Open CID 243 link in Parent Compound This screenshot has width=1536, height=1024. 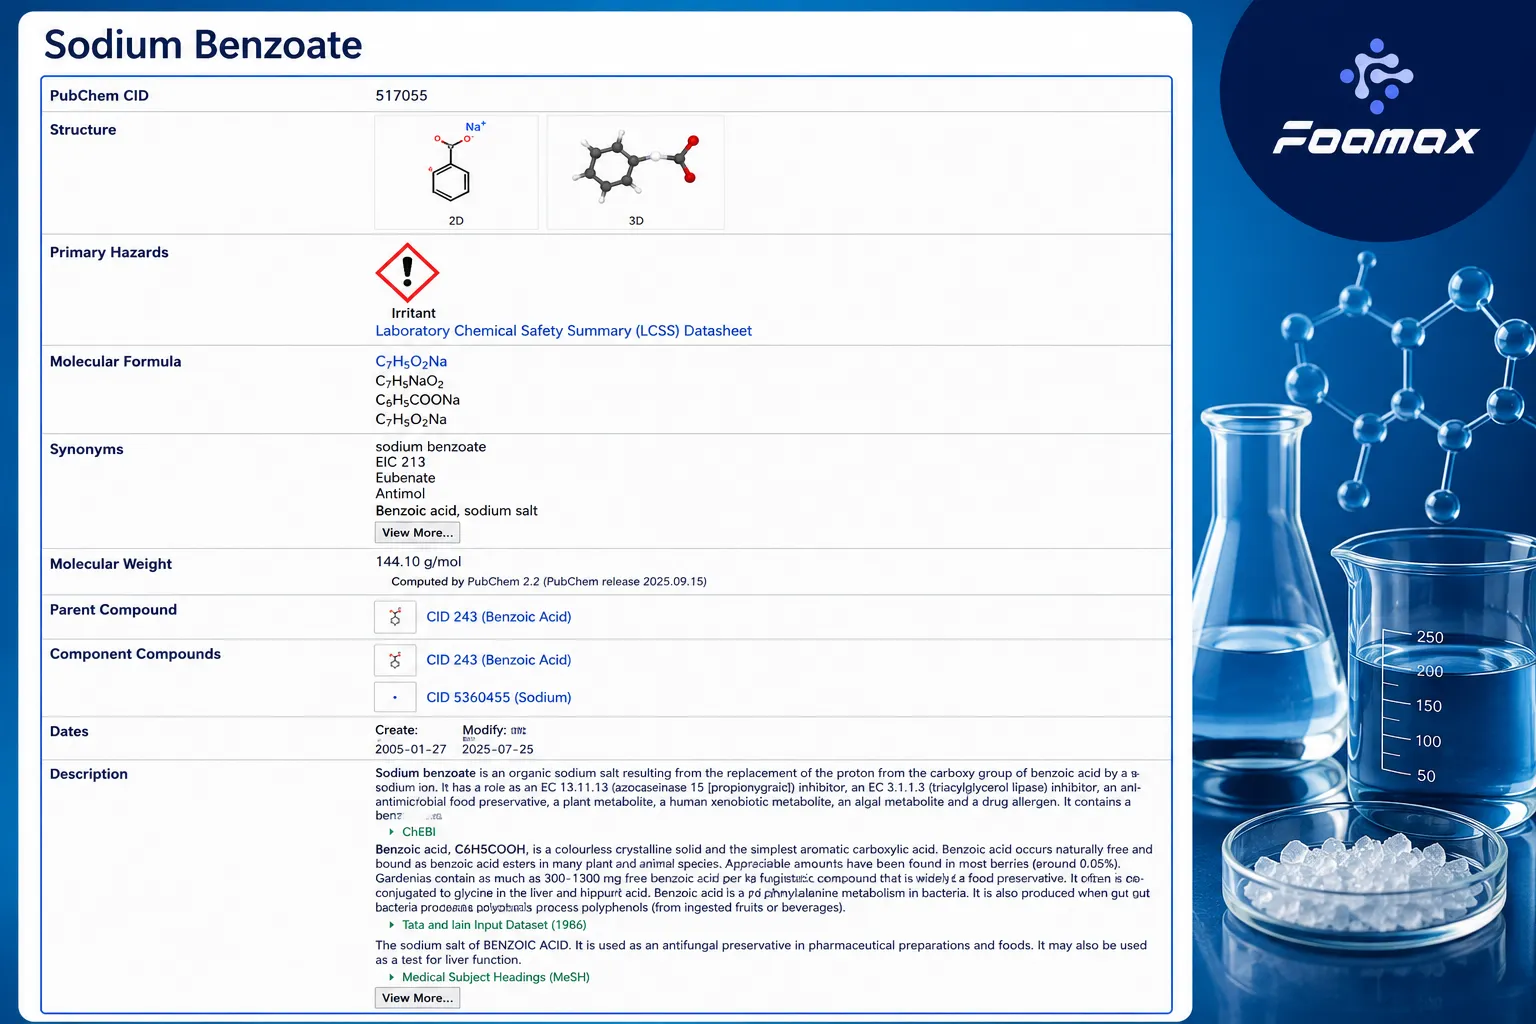click(499, 617)
